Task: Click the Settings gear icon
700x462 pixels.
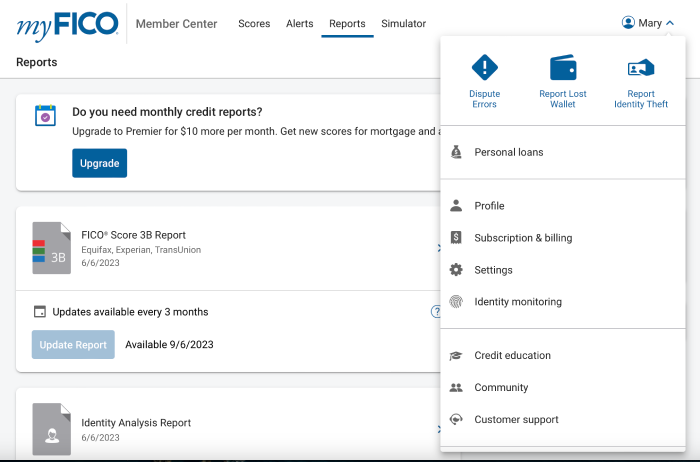Action: point(456,270)
